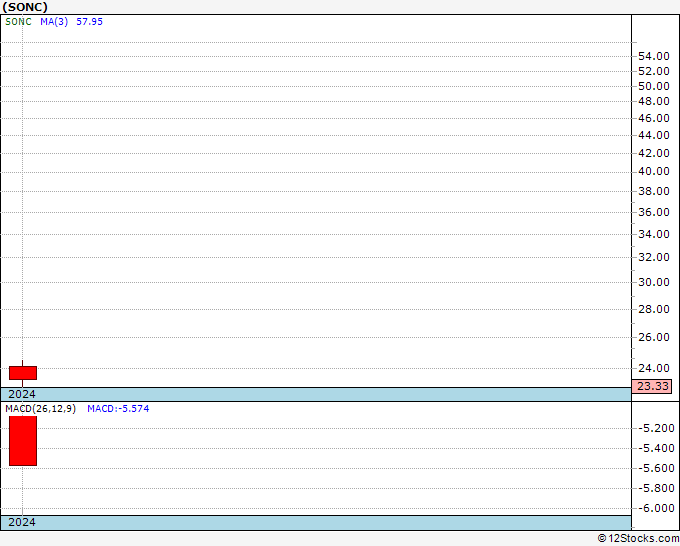Click the 42.00 price axis label
Screen dimensions: 680x546
654,153
